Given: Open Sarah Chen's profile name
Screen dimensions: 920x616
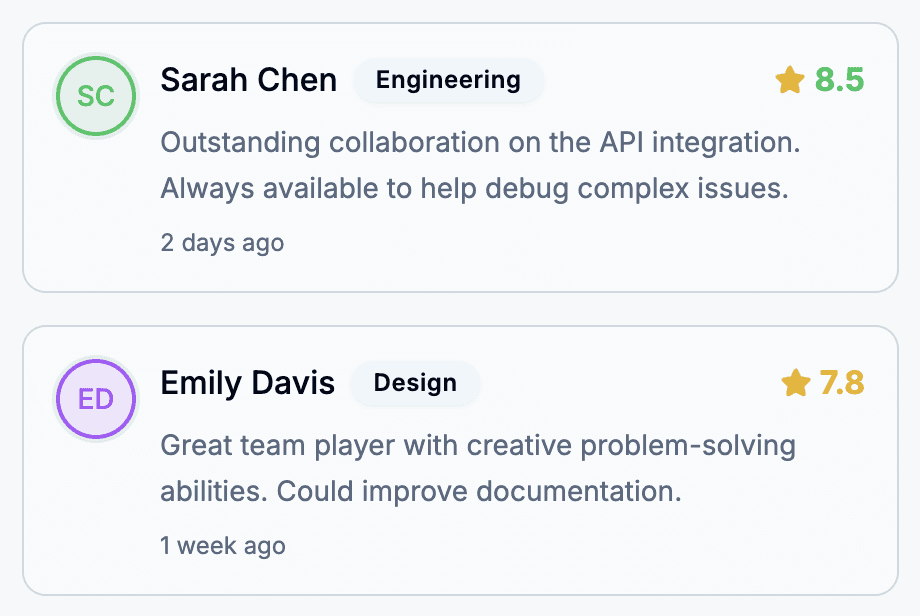Looking at the screenshot, I should tap(248, 80).
